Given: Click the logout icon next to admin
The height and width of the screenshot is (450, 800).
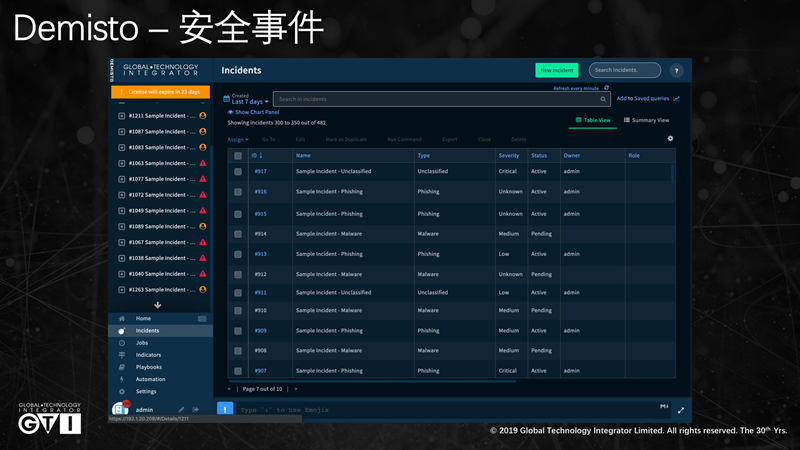Looking at the screenshot, I should pos(195,410).
